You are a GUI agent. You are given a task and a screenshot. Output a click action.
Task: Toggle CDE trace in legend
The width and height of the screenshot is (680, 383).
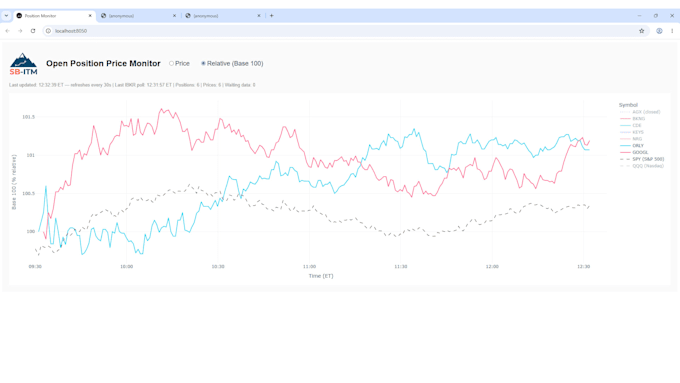point(631,125)
